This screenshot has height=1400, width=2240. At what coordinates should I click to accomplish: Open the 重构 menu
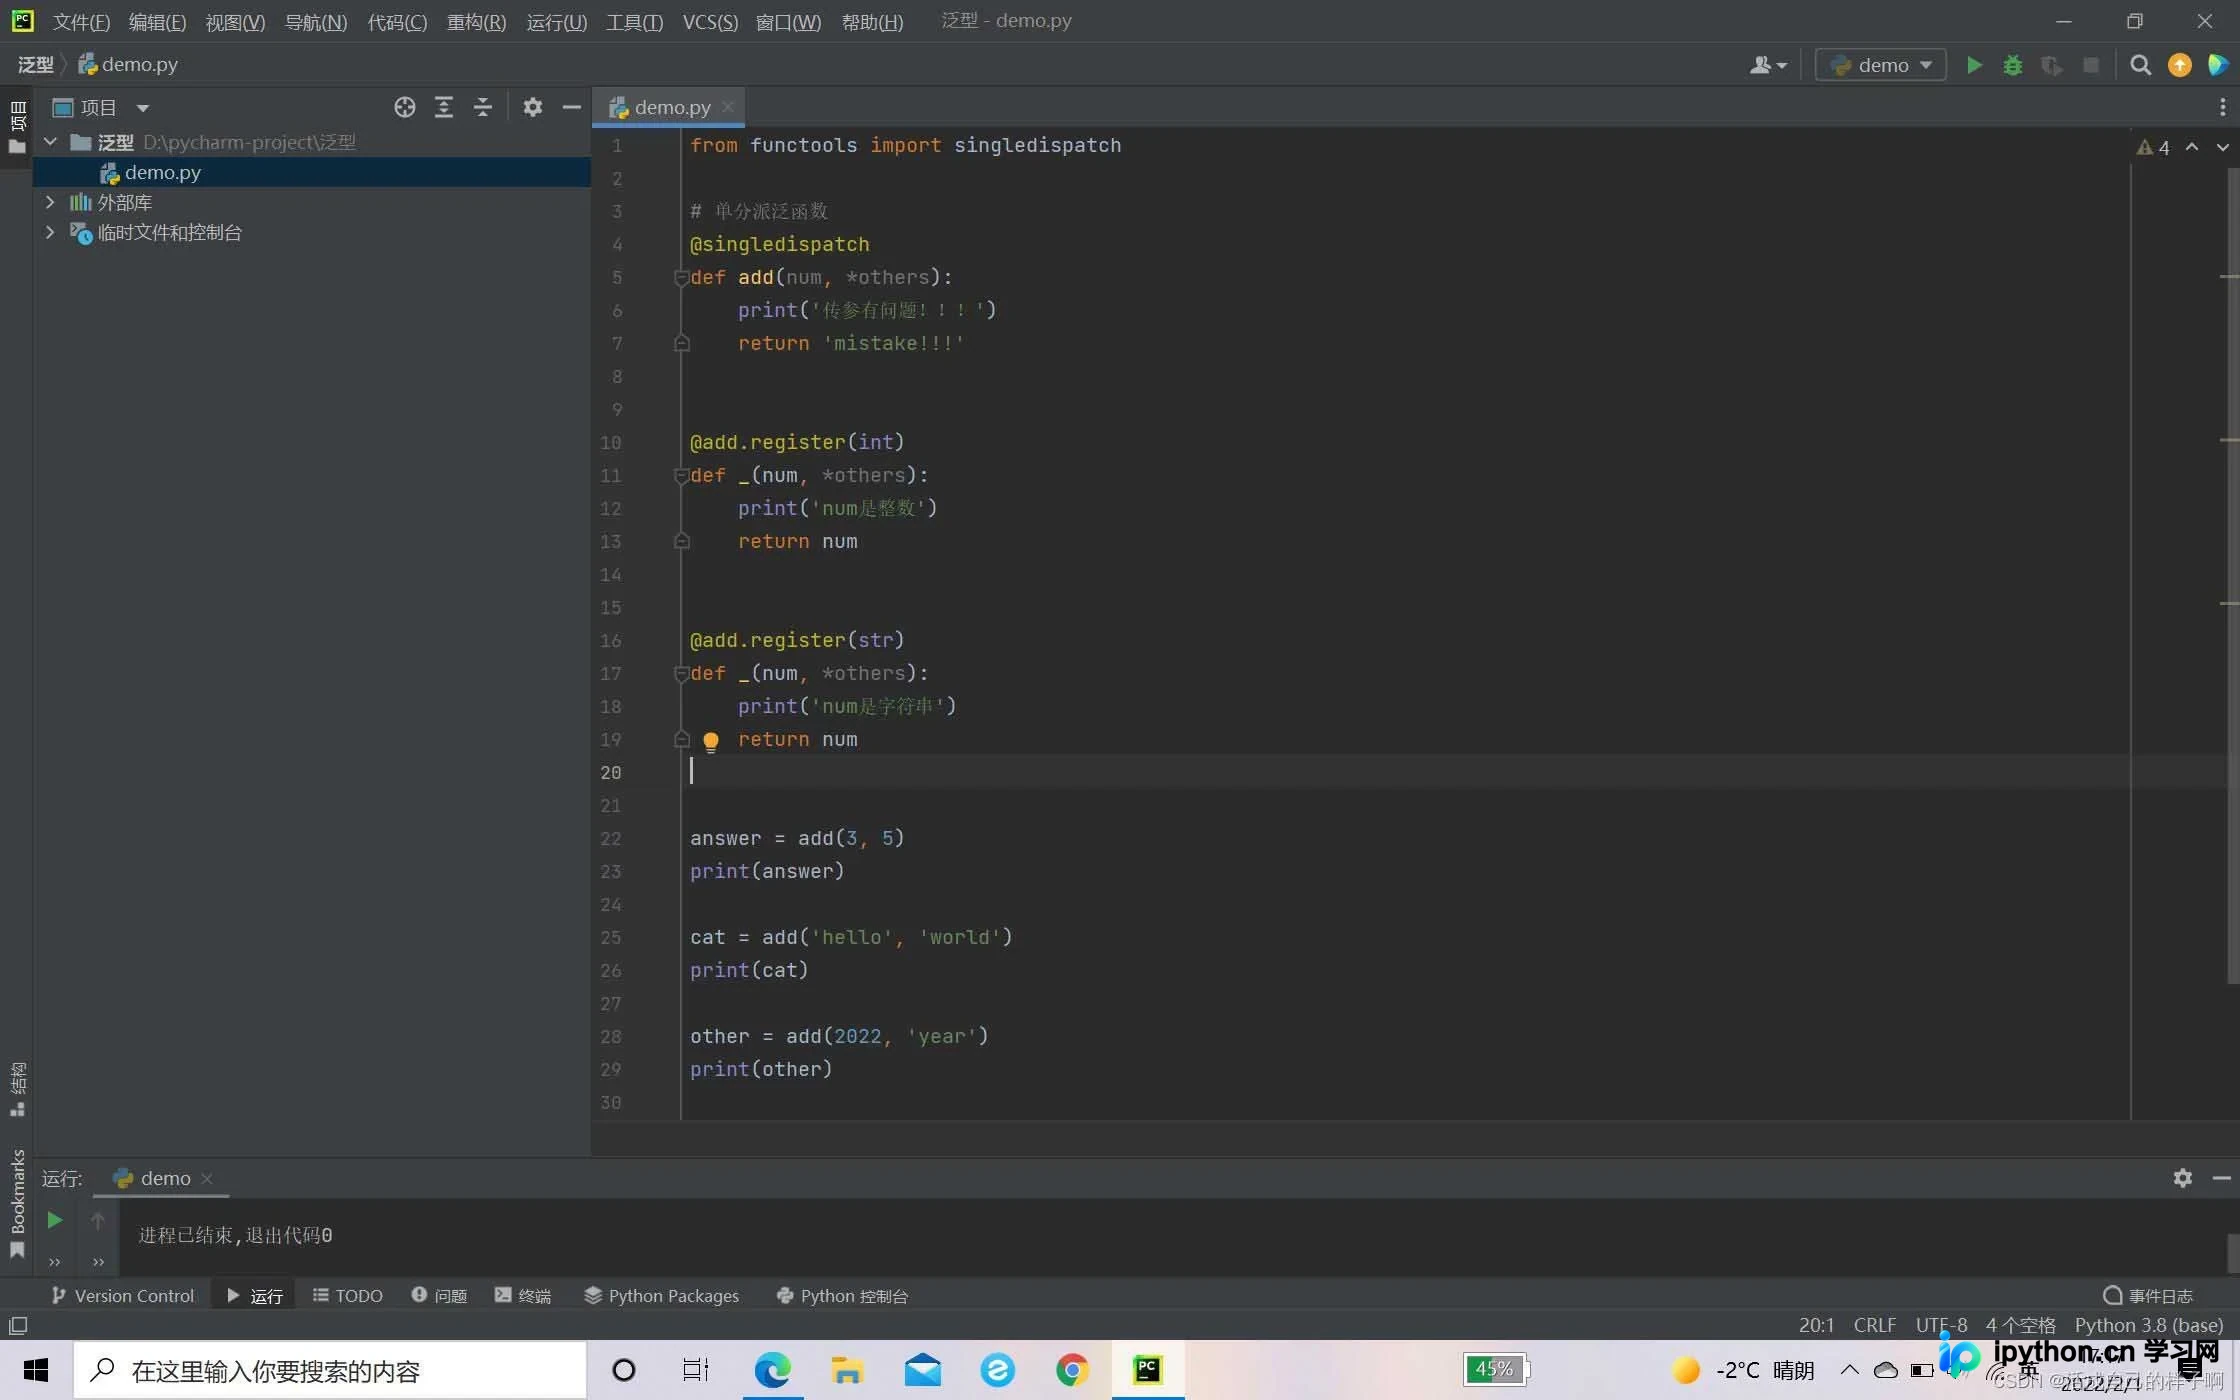click(476, 21)
